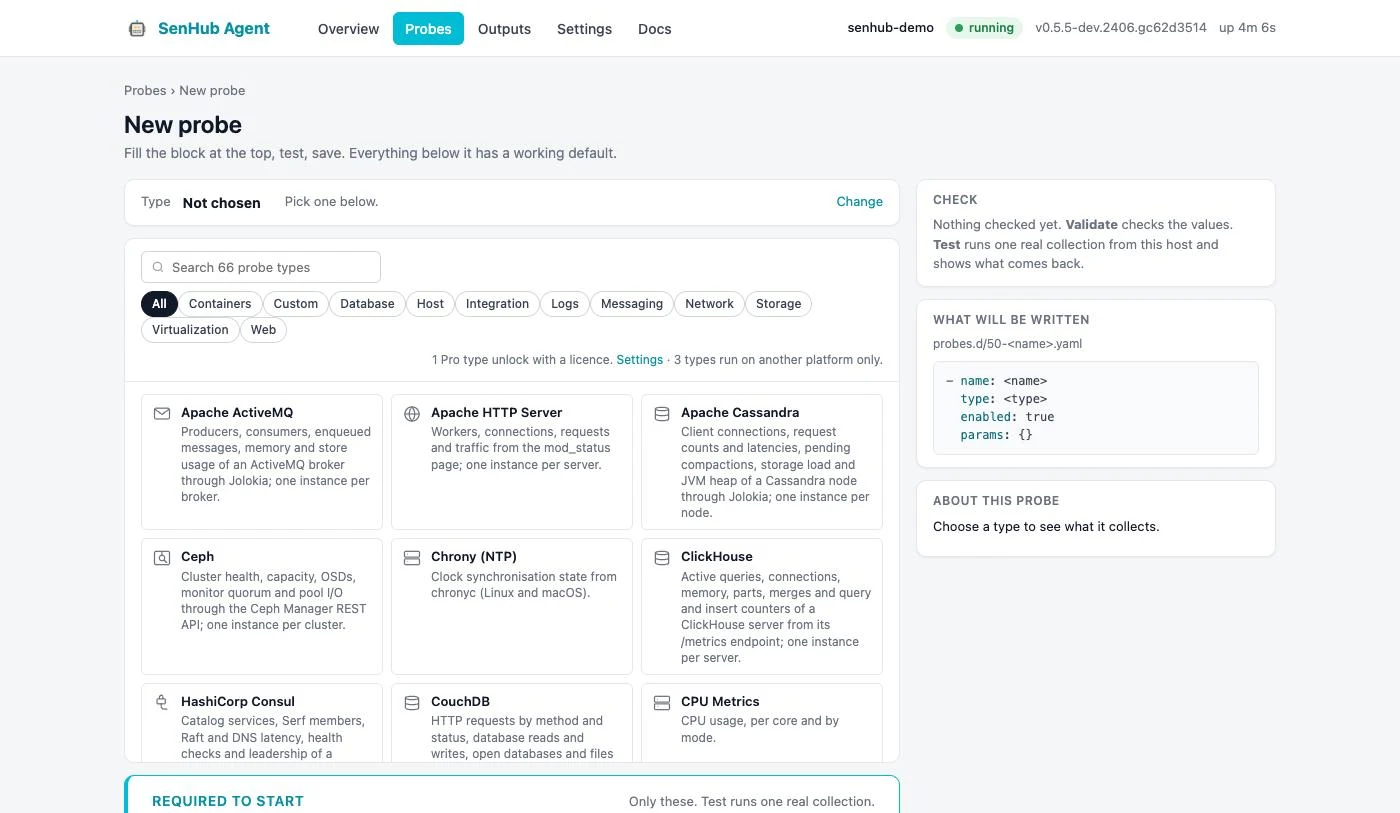Click the Apache ActiveMQ envelope icon
Viewport: 1400px width, 813px height.
162,413
